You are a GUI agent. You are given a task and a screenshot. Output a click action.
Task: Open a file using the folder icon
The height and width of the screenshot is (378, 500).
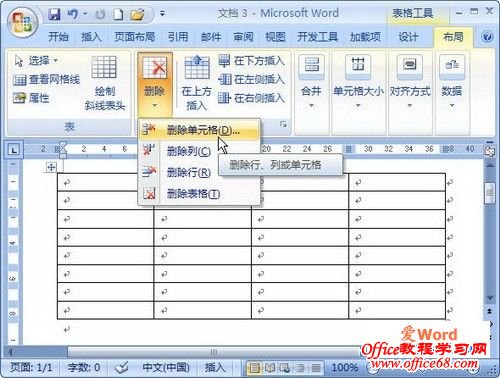coord(137,14)
